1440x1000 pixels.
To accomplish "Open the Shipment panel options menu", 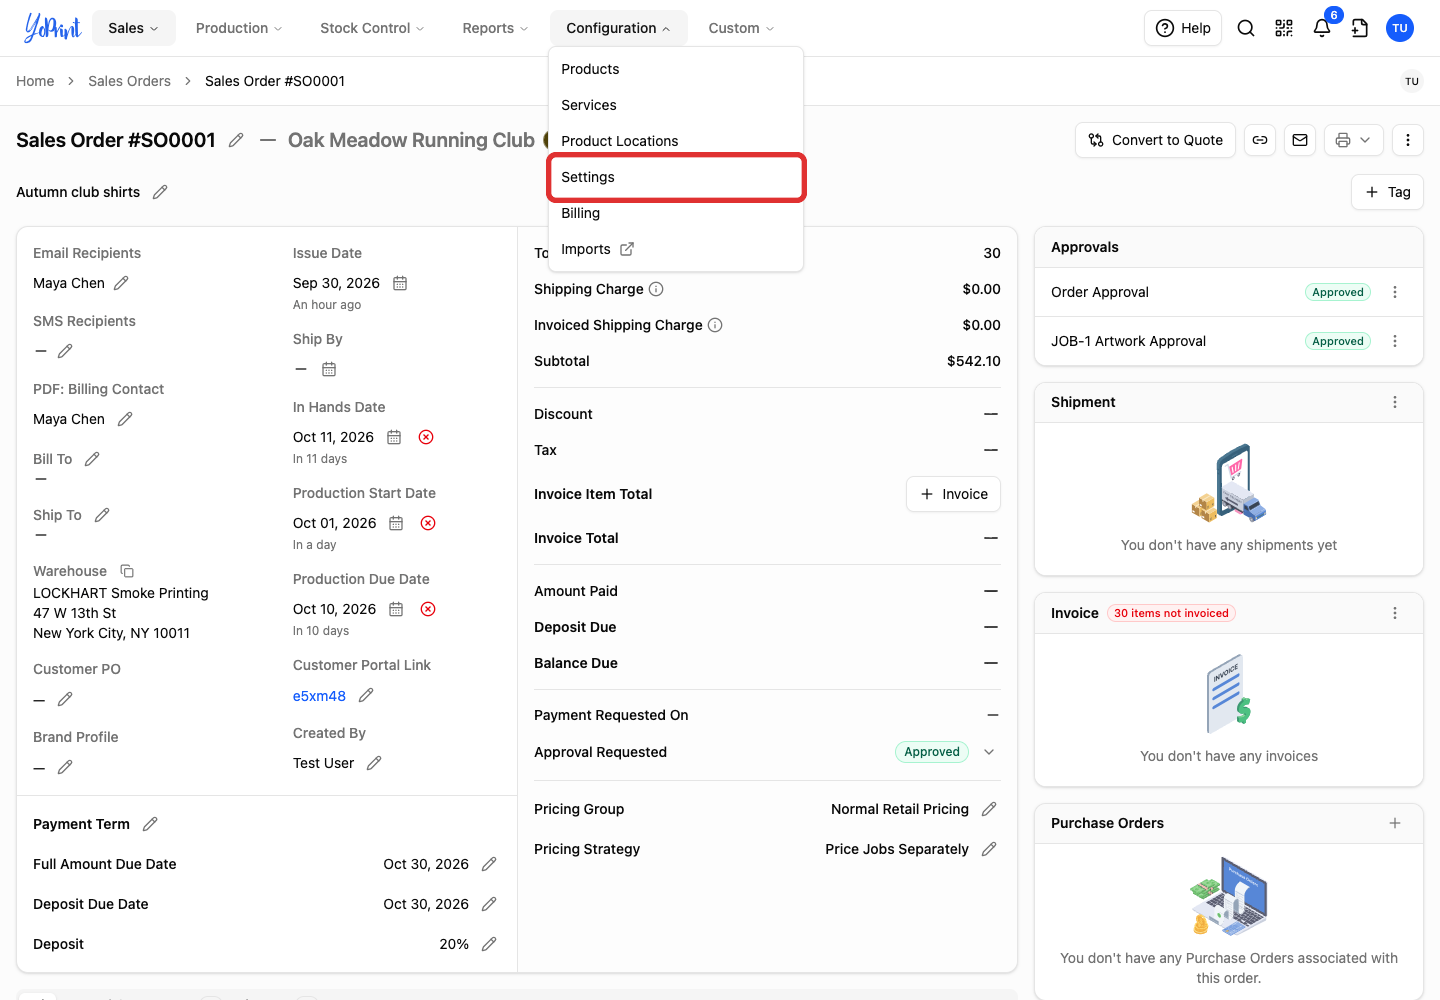I will 1395,402.
